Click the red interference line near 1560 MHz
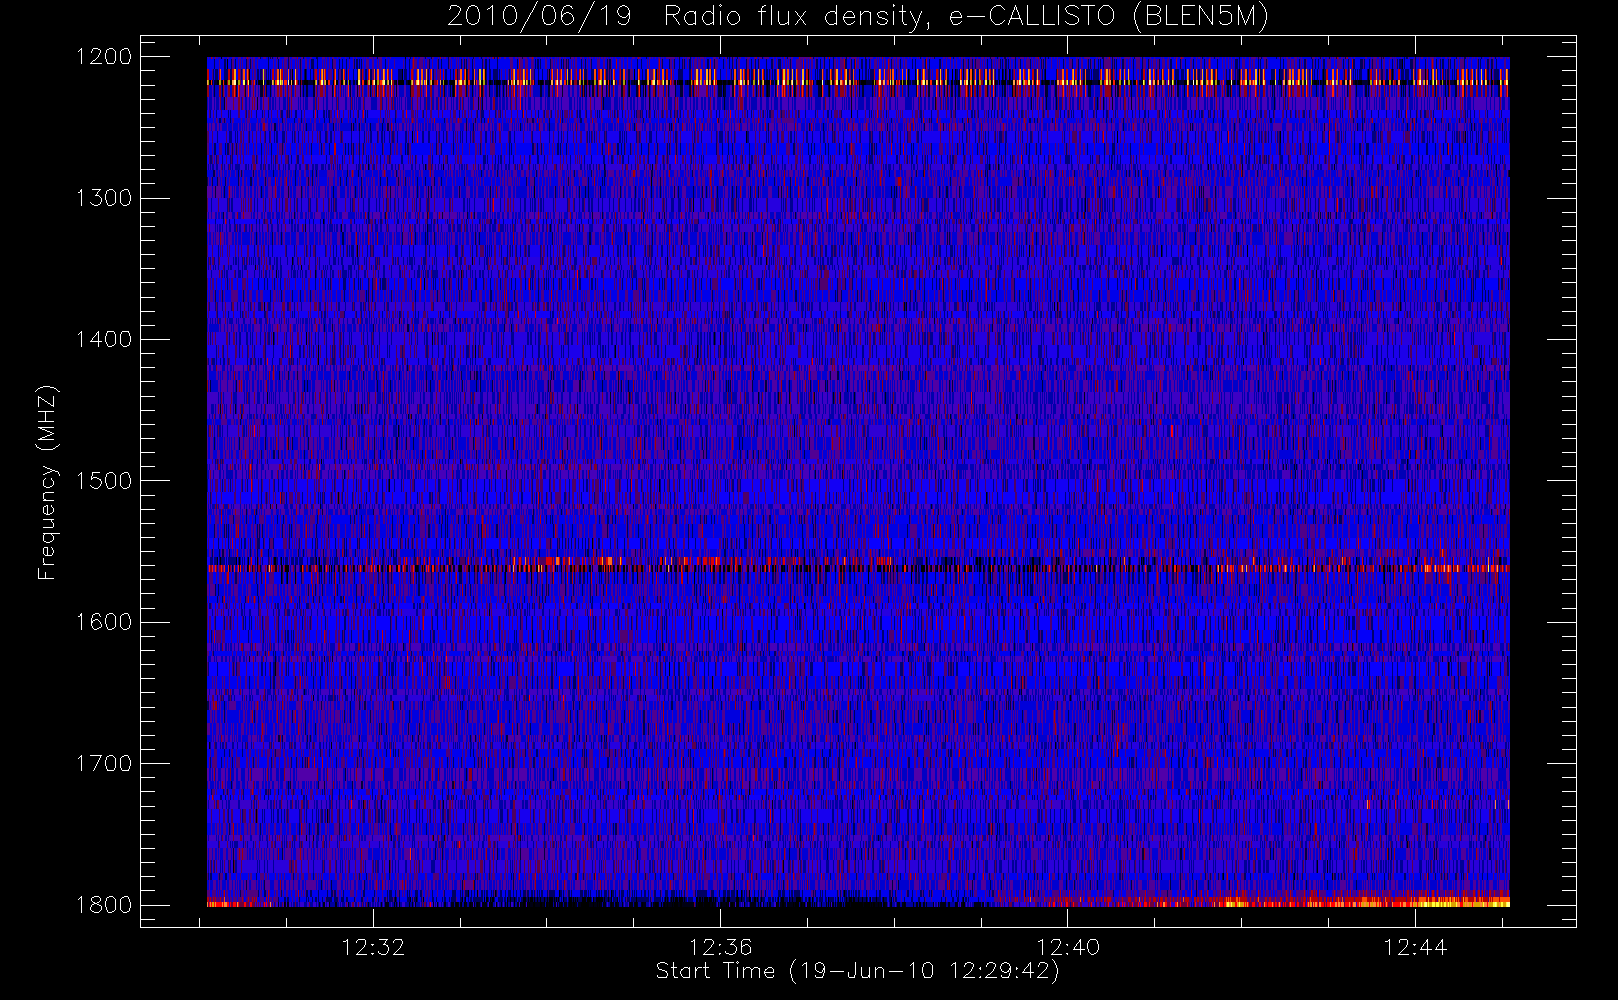Image resolution: width=1618 pixels, height=1000 pixels. (858, 567)
